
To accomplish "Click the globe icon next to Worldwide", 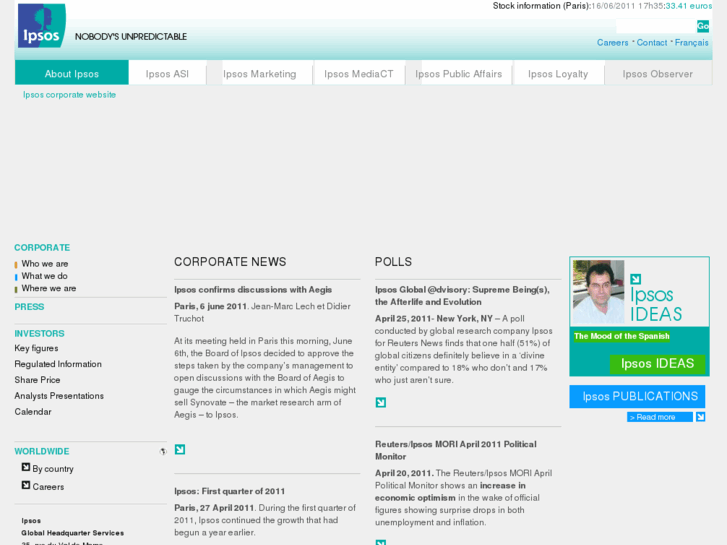I will click(x=163, y=451).
